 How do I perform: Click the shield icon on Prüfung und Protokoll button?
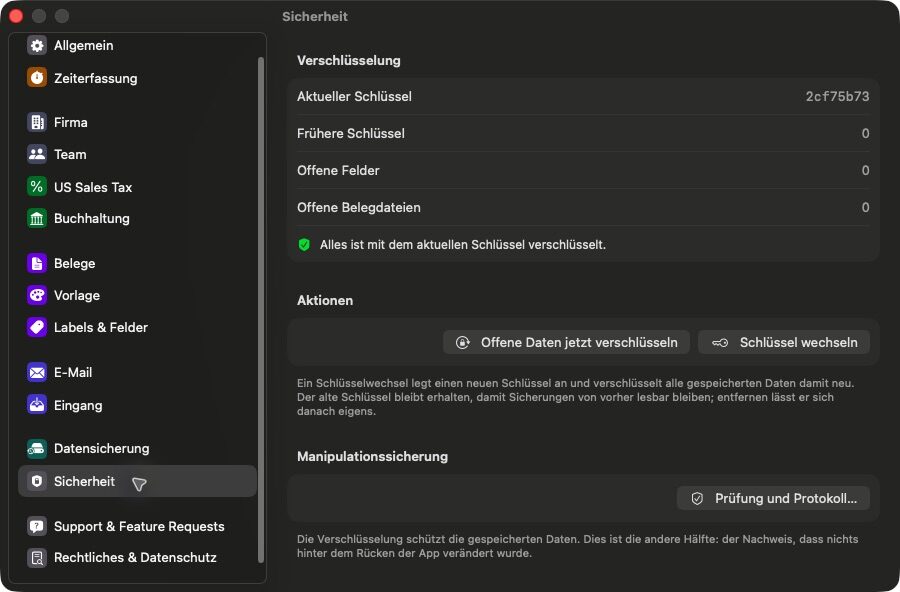697,498
